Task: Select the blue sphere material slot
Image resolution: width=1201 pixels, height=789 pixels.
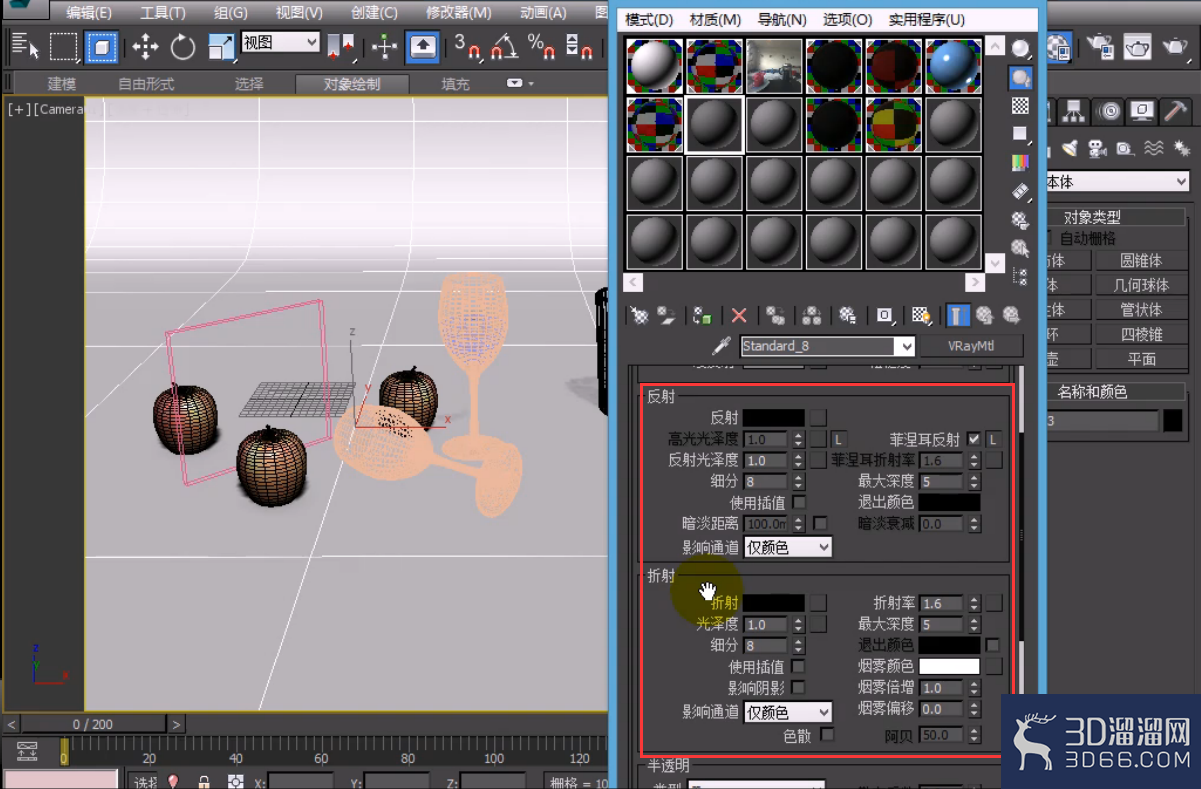Action: pos(953,66)
